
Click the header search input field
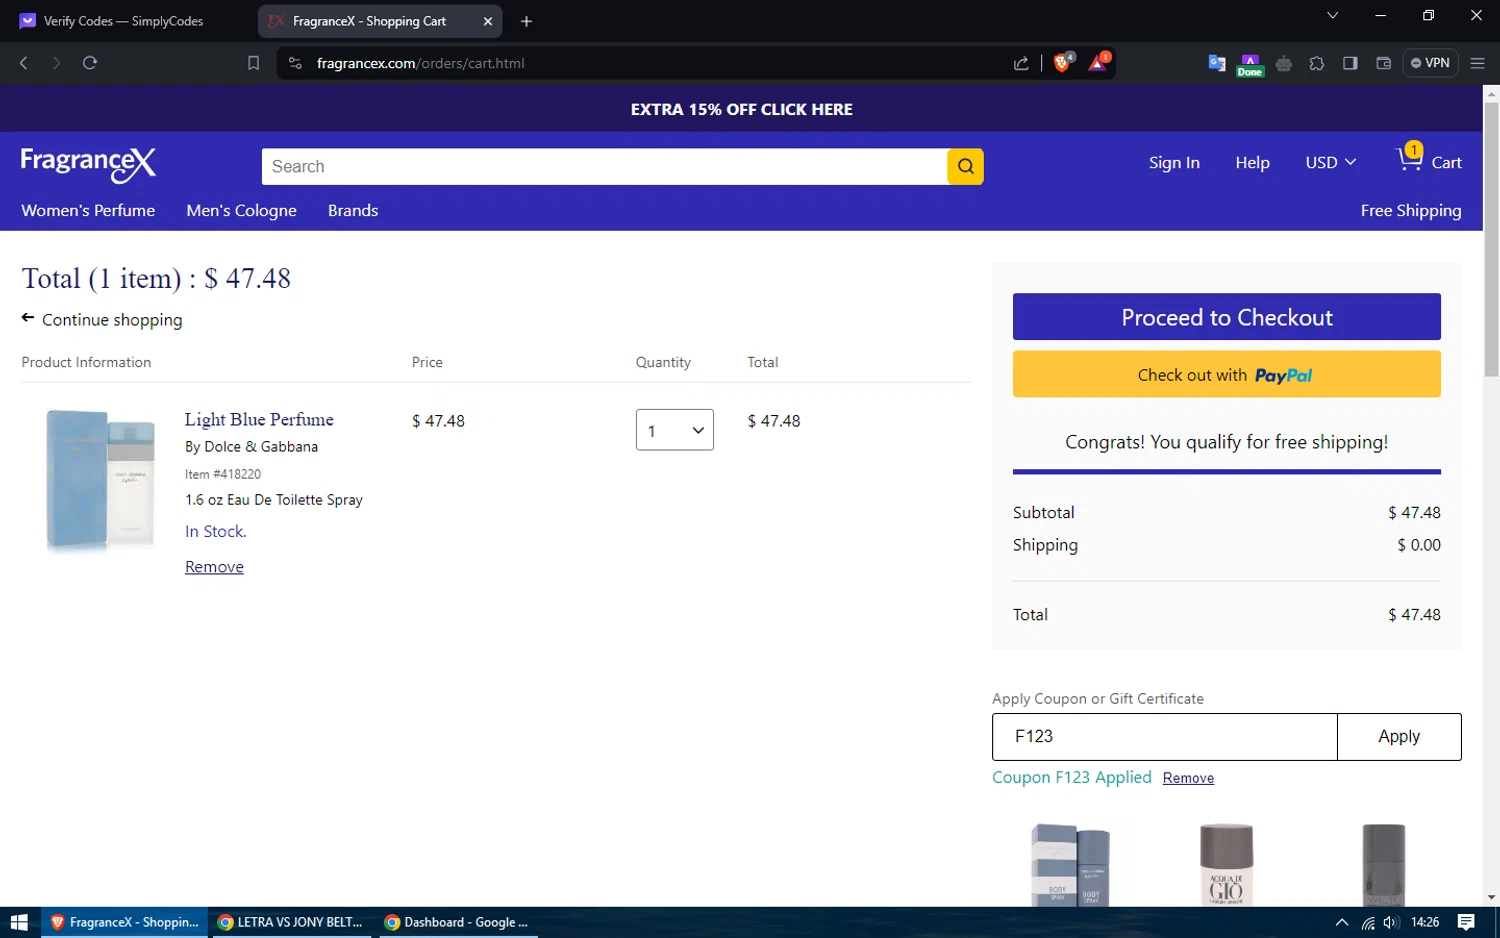coord(605,167)
